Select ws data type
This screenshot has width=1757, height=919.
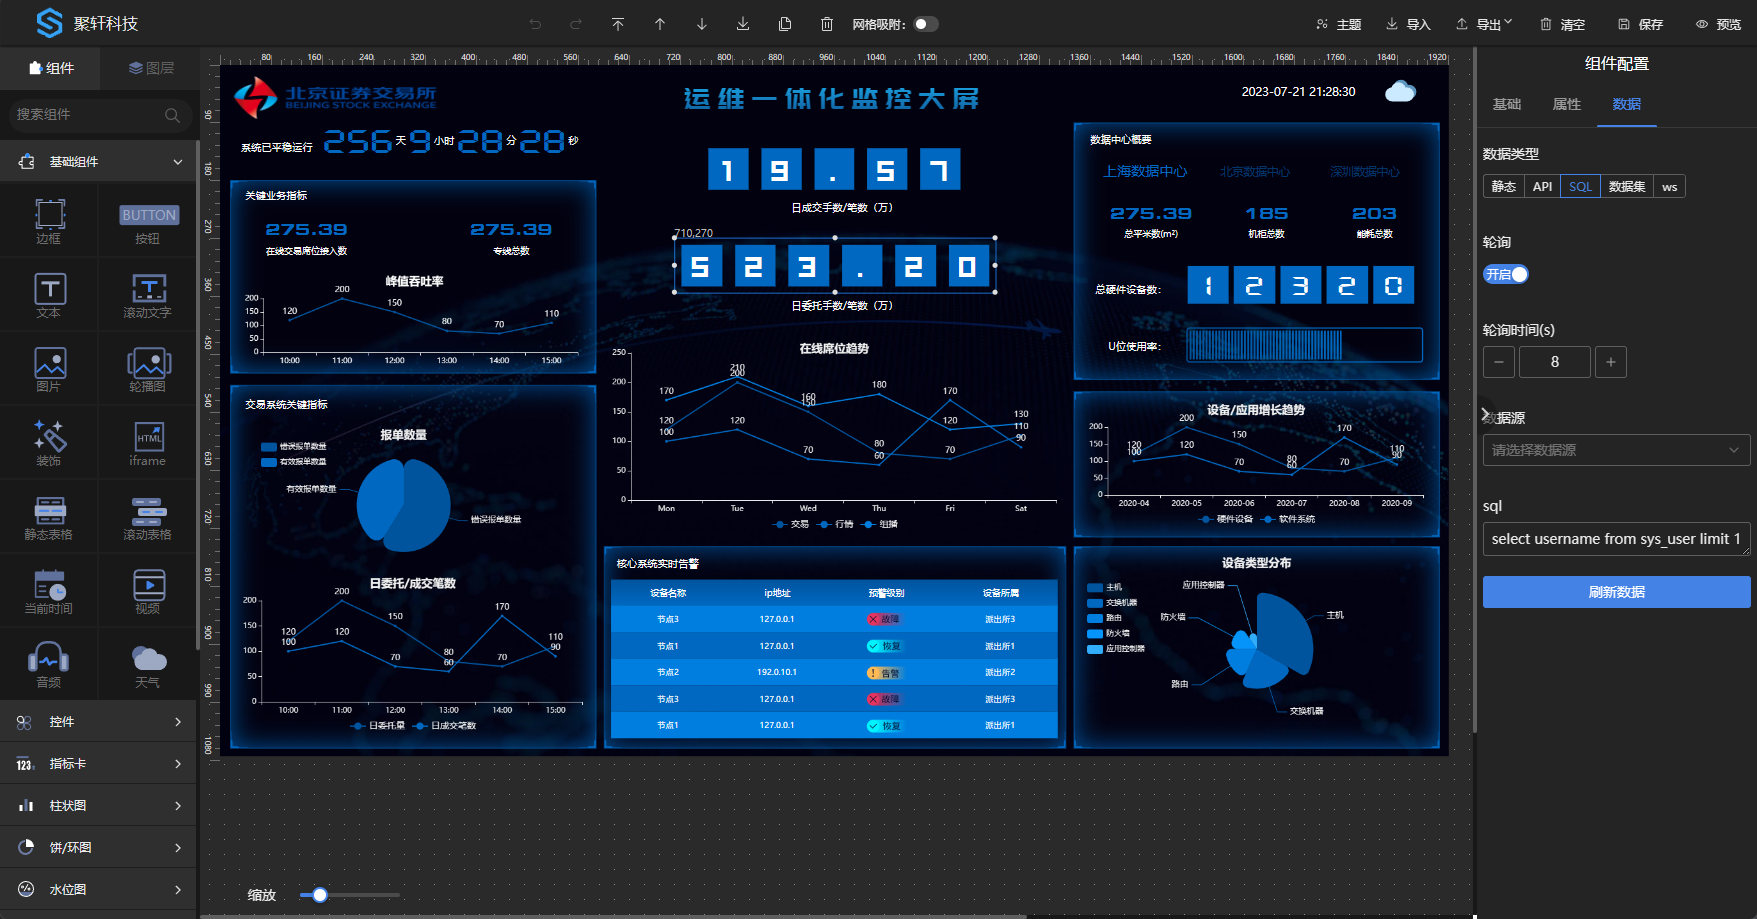pyautogui.click(x=1669, y=186)
